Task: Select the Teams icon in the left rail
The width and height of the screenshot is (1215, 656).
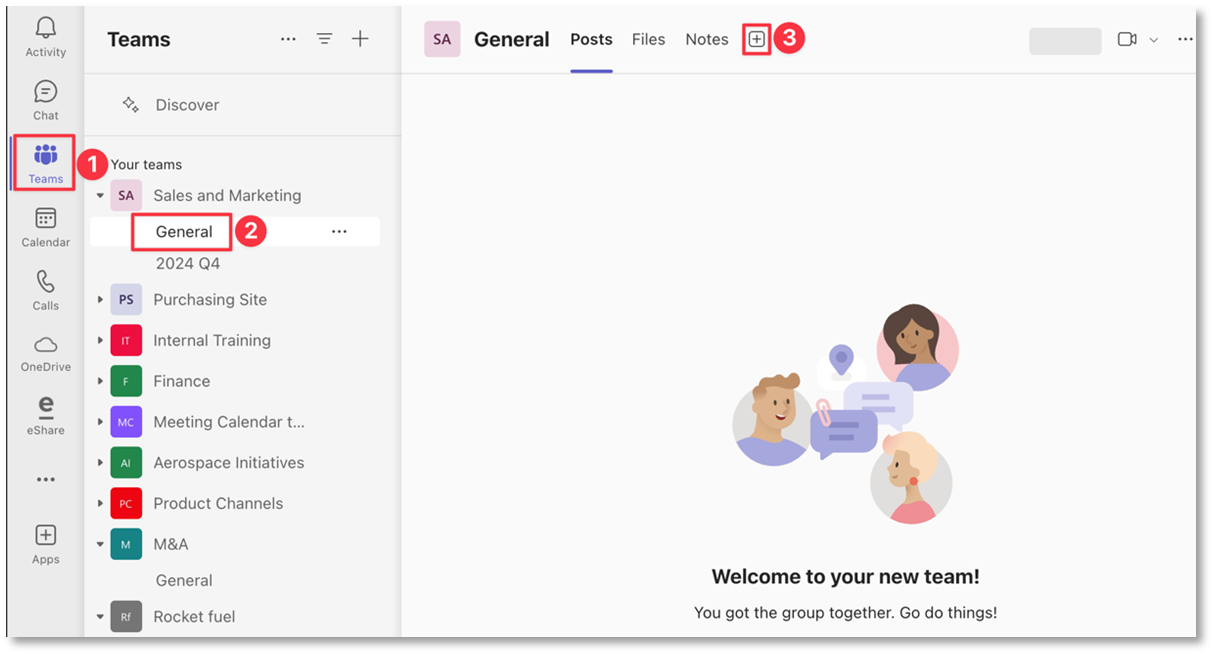Action: [x=46, y=163]
